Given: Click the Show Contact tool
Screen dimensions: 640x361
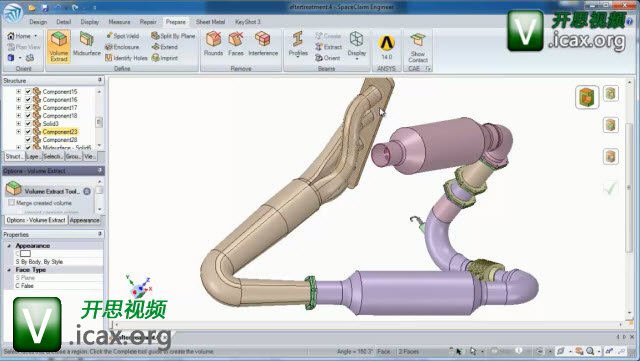Looking at the screenshot, I should (418, 47).
